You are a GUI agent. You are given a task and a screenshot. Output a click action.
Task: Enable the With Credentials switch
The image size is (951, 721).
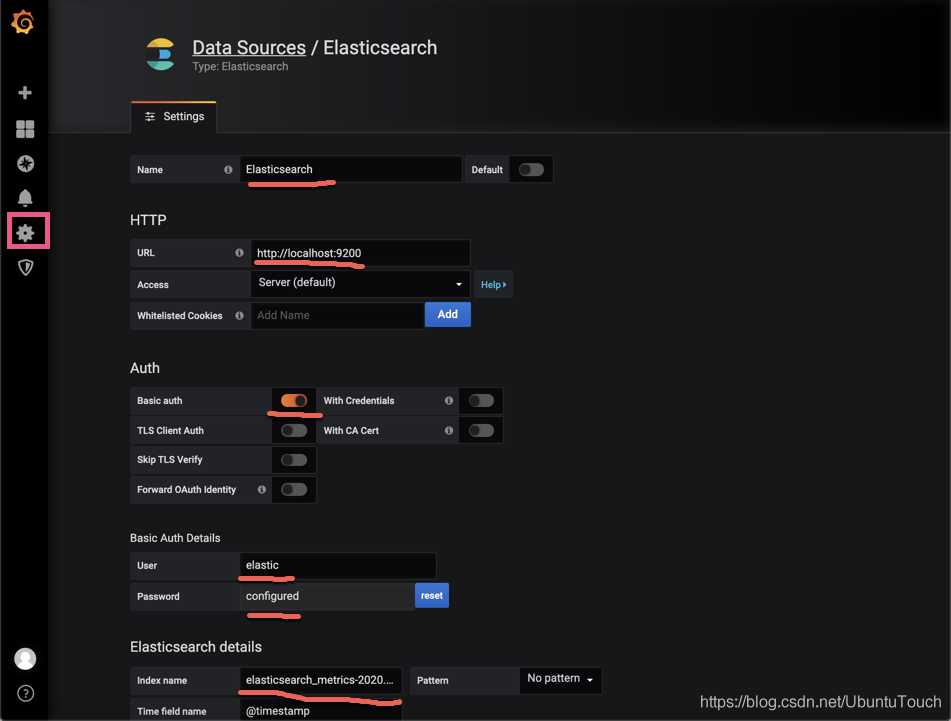pyautogui.click(x=481, y=400)
